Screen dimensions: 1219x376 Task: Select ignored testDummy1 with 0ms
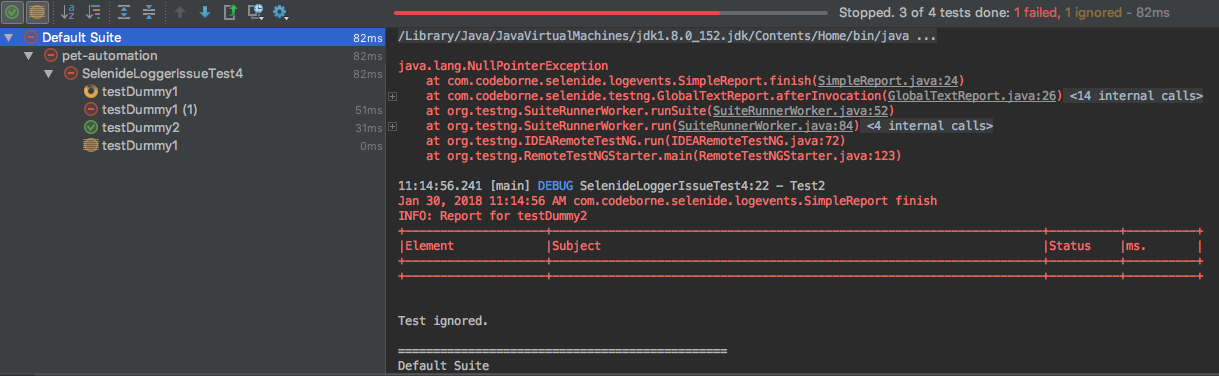point(140,145)
